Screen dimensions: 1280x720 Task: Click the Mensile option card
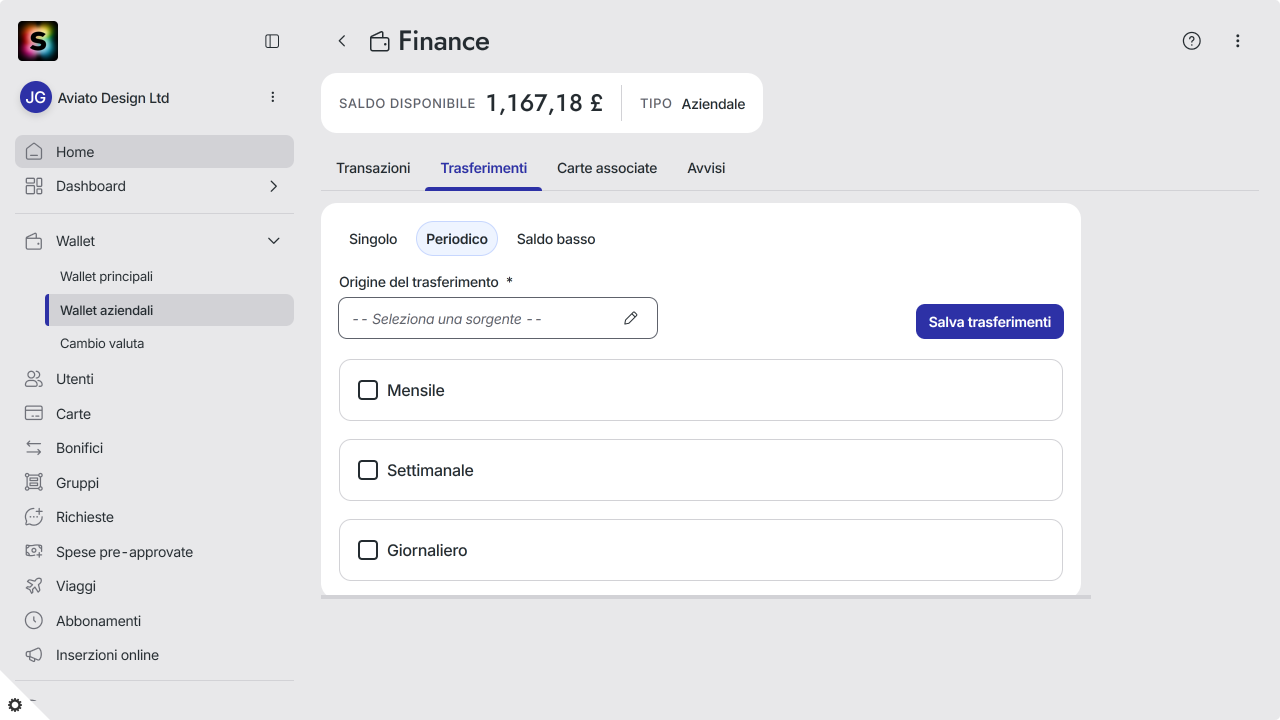point(701,390)
